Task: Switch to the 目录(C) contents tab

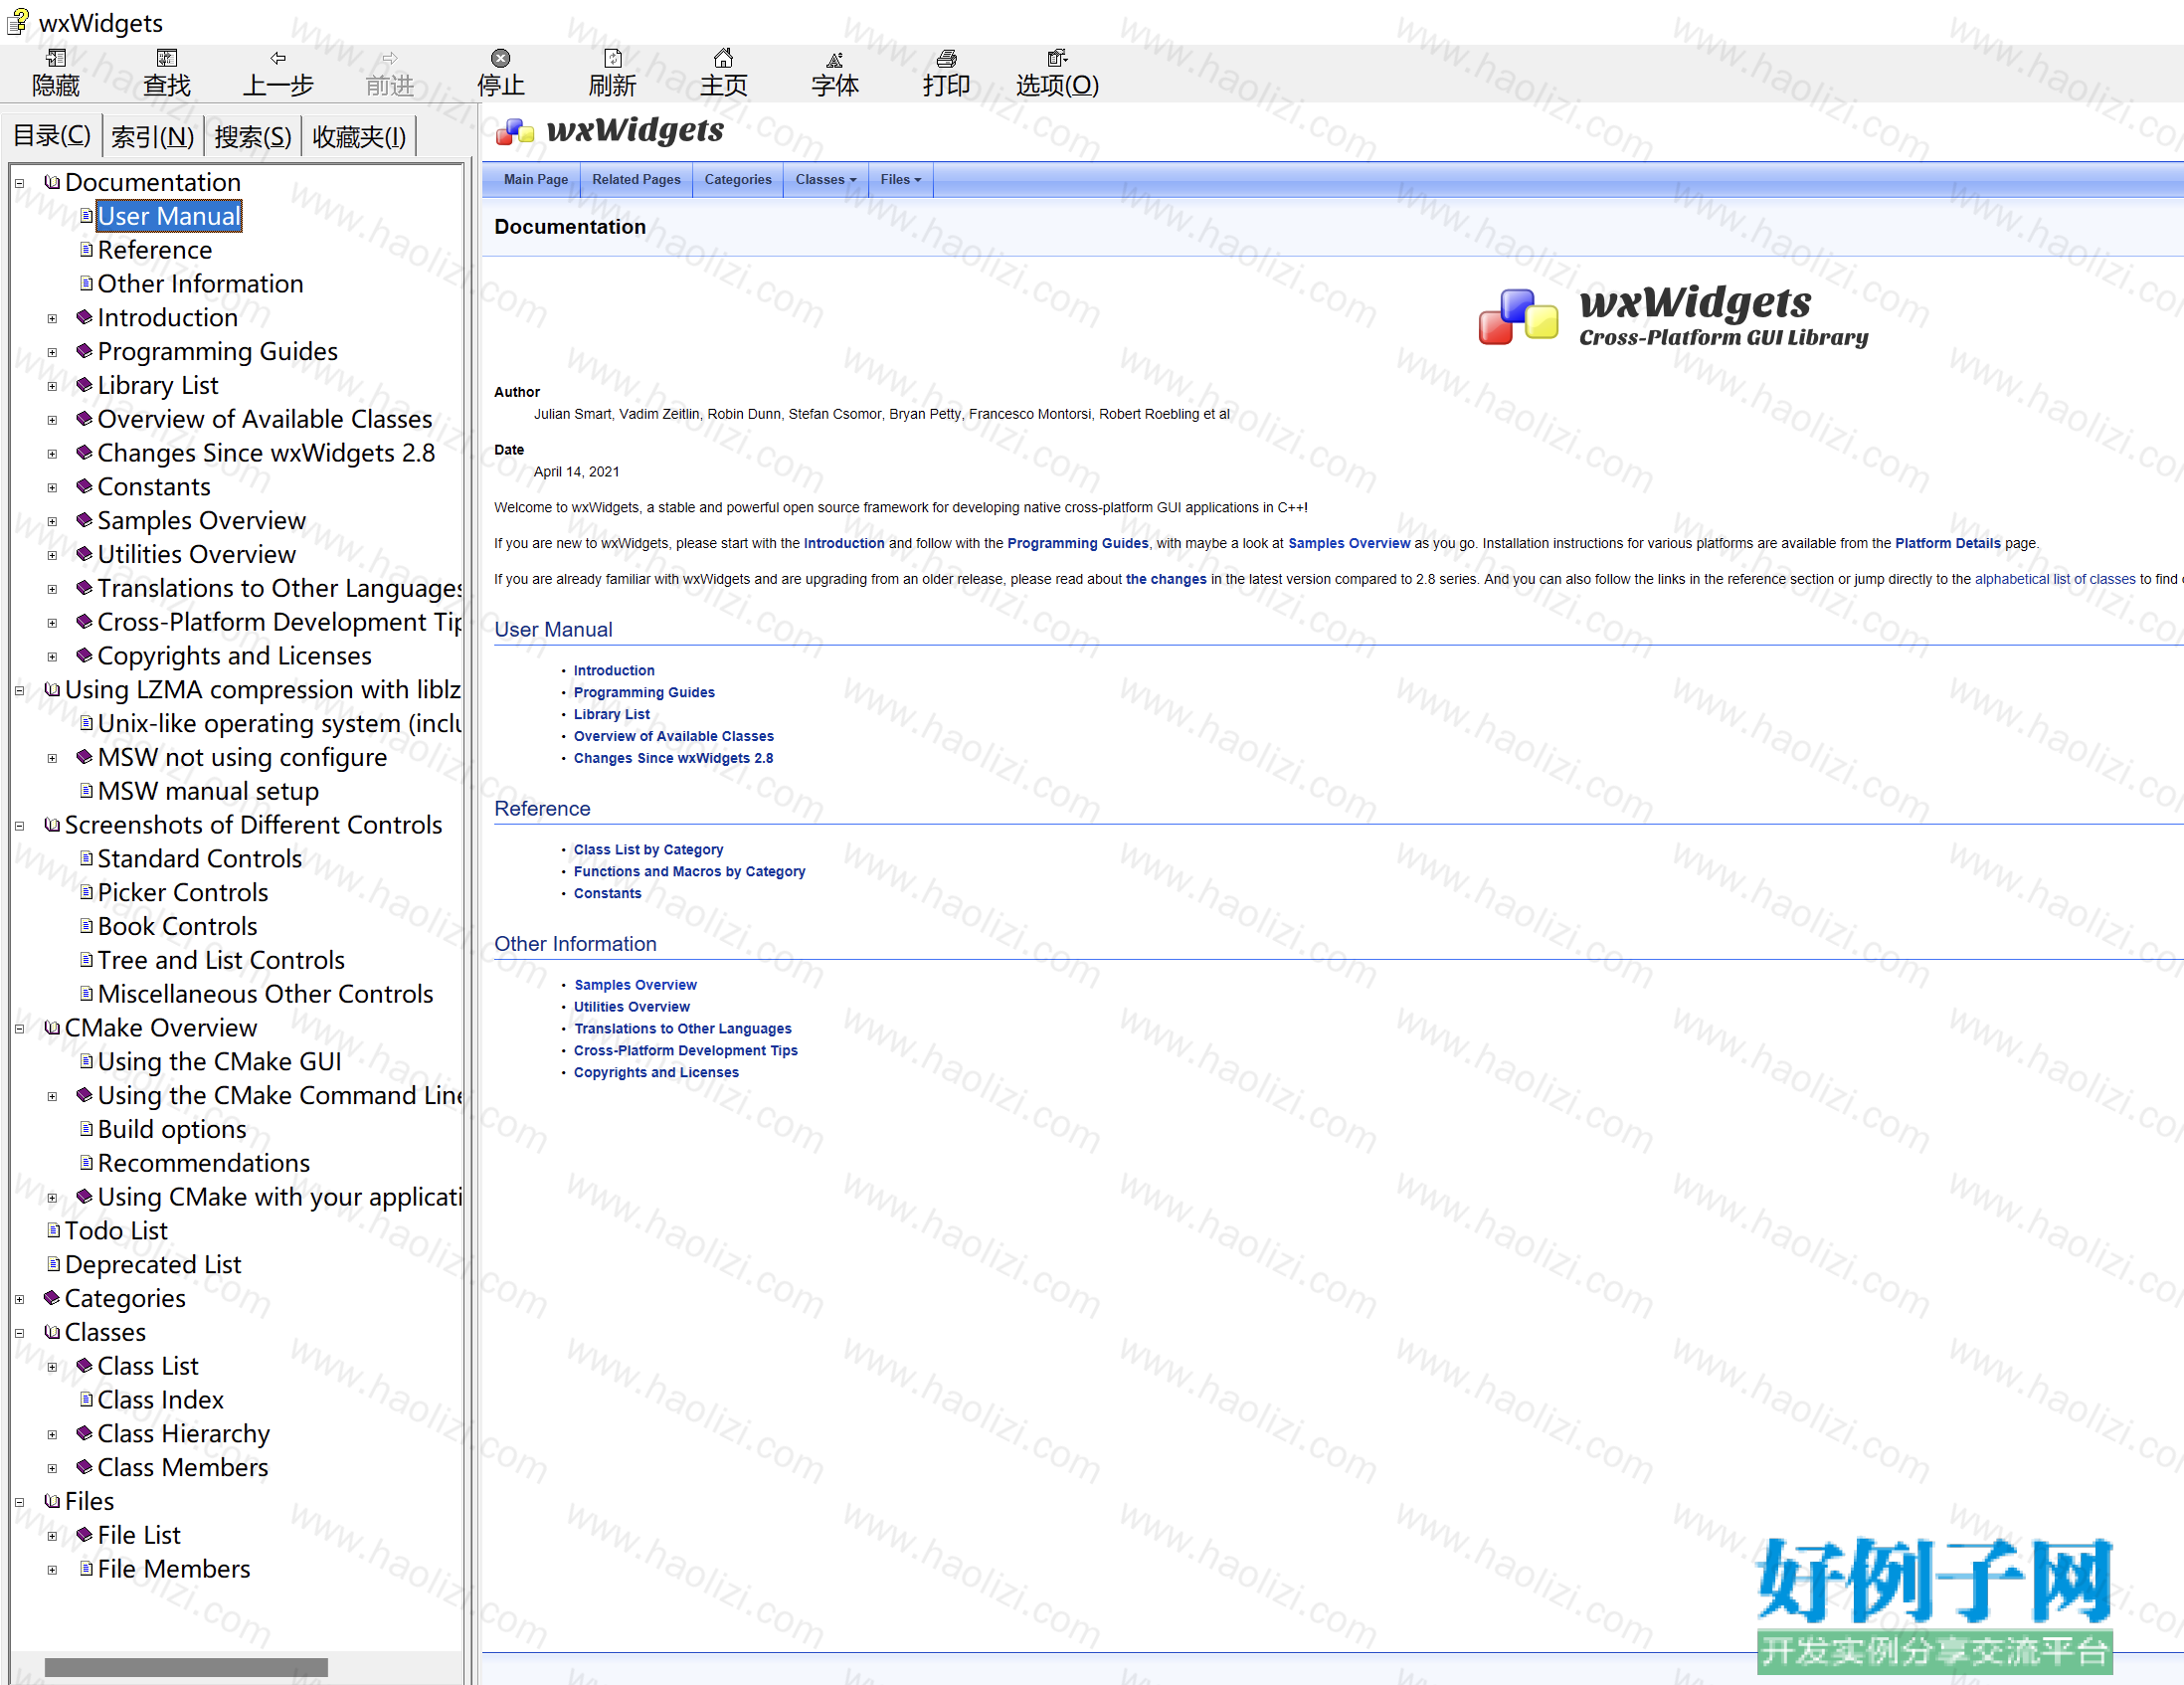Action: pos(52,136)
